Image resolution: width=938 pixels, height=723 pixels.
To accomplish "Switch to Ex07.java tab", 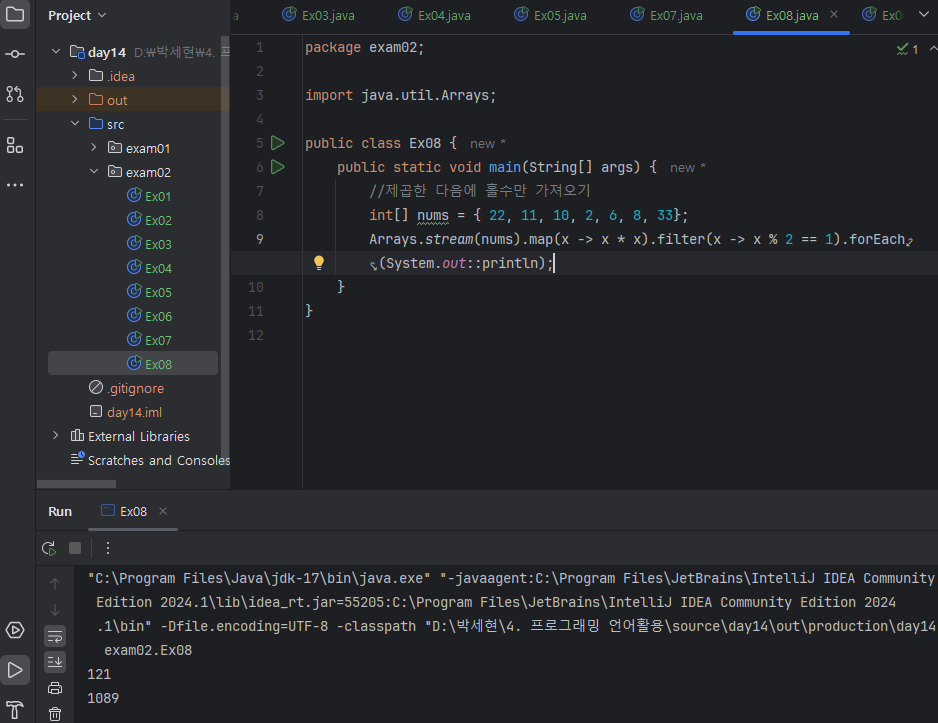I will pos(666,15).
